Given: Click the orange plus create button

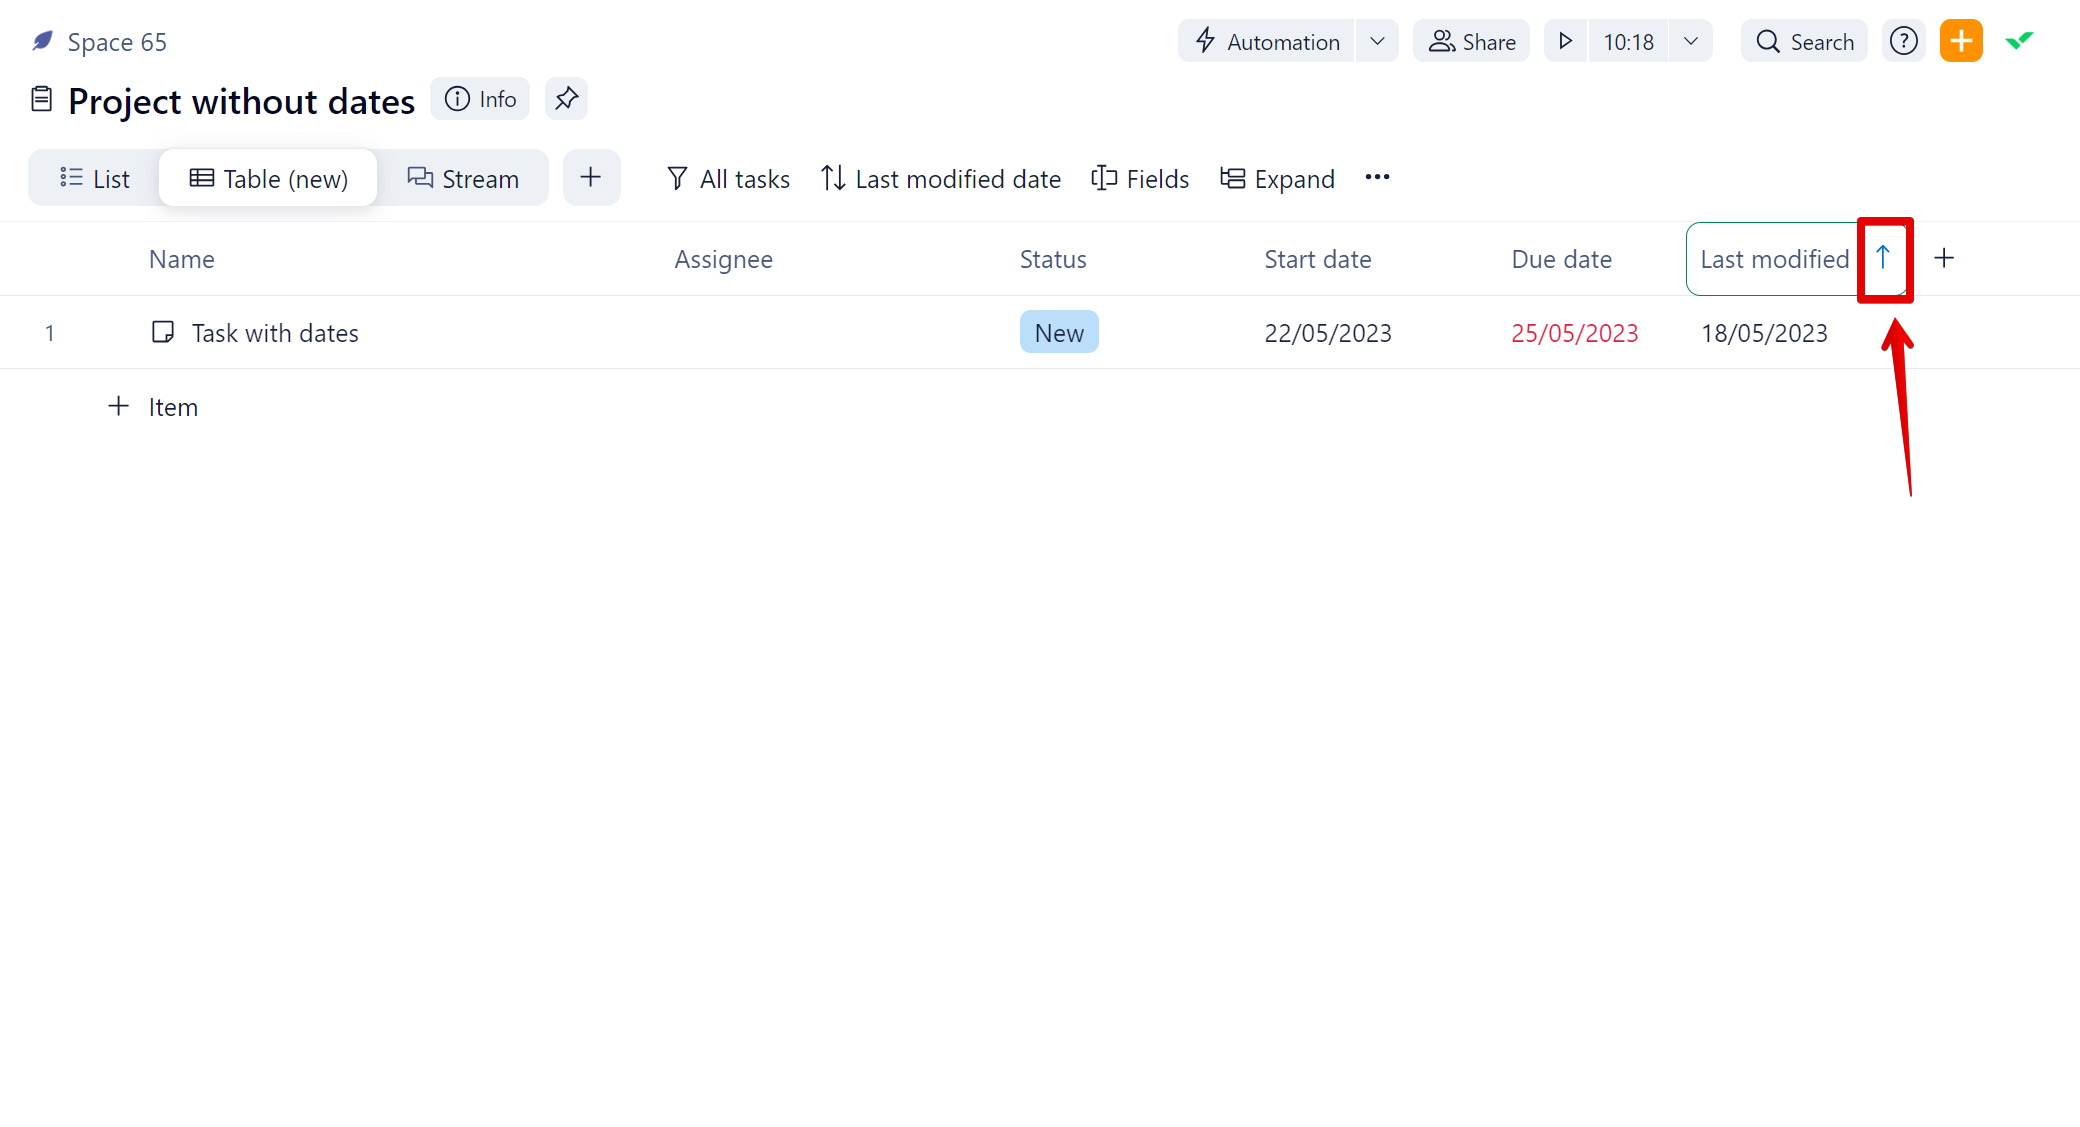Looking at the screenshot, I should pyautogui.click(x=1960, y=41).
